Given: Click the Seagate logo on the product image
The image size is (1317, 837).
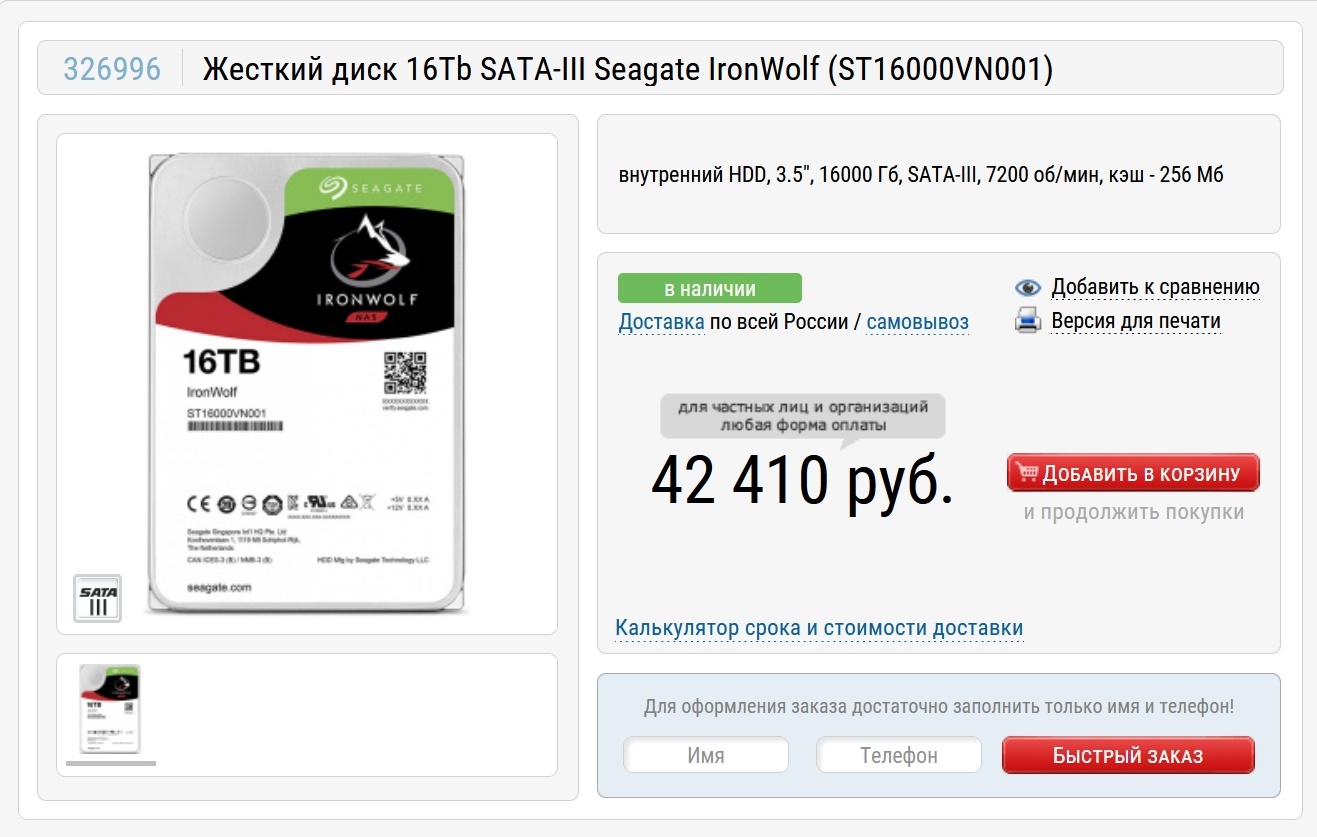Looking at the screenshot, I should 371,187.
